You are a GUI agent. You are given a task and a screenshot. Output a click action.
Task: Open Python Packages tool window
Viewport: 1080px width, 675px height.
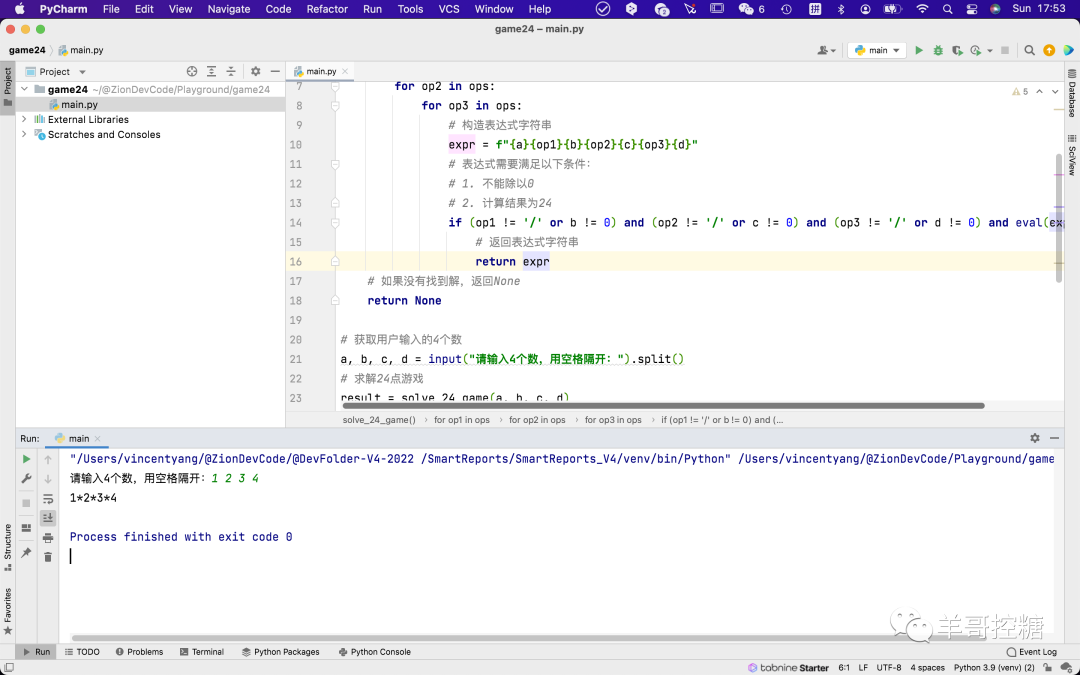point(280,652)
